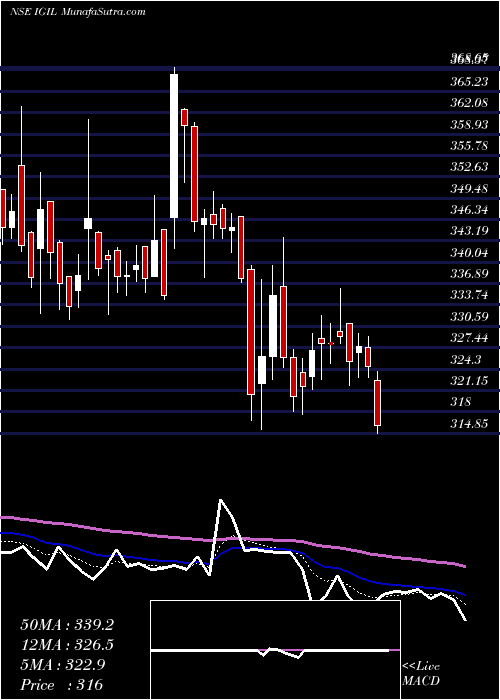Select the 355.78 price axis value
The width and height of the screenshot is (500, 700).
469,146
